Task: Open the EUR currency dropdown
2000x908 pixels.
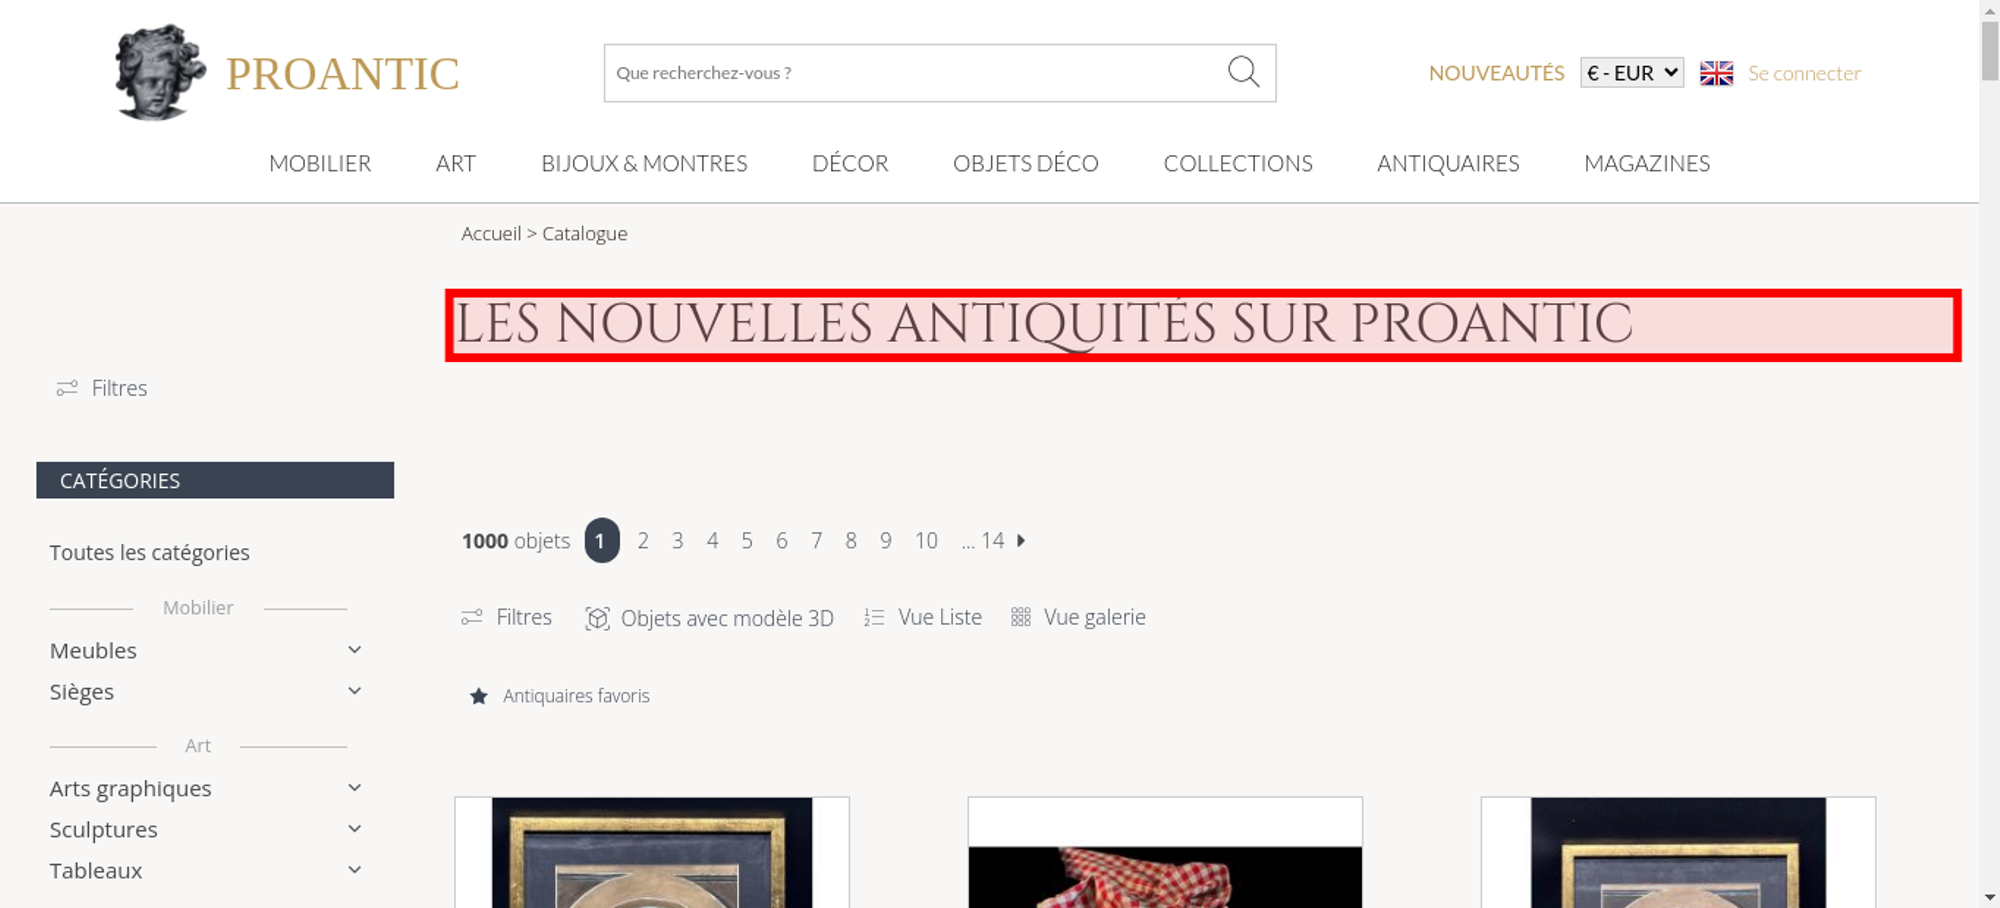Action: click(x=1632, y=73)
